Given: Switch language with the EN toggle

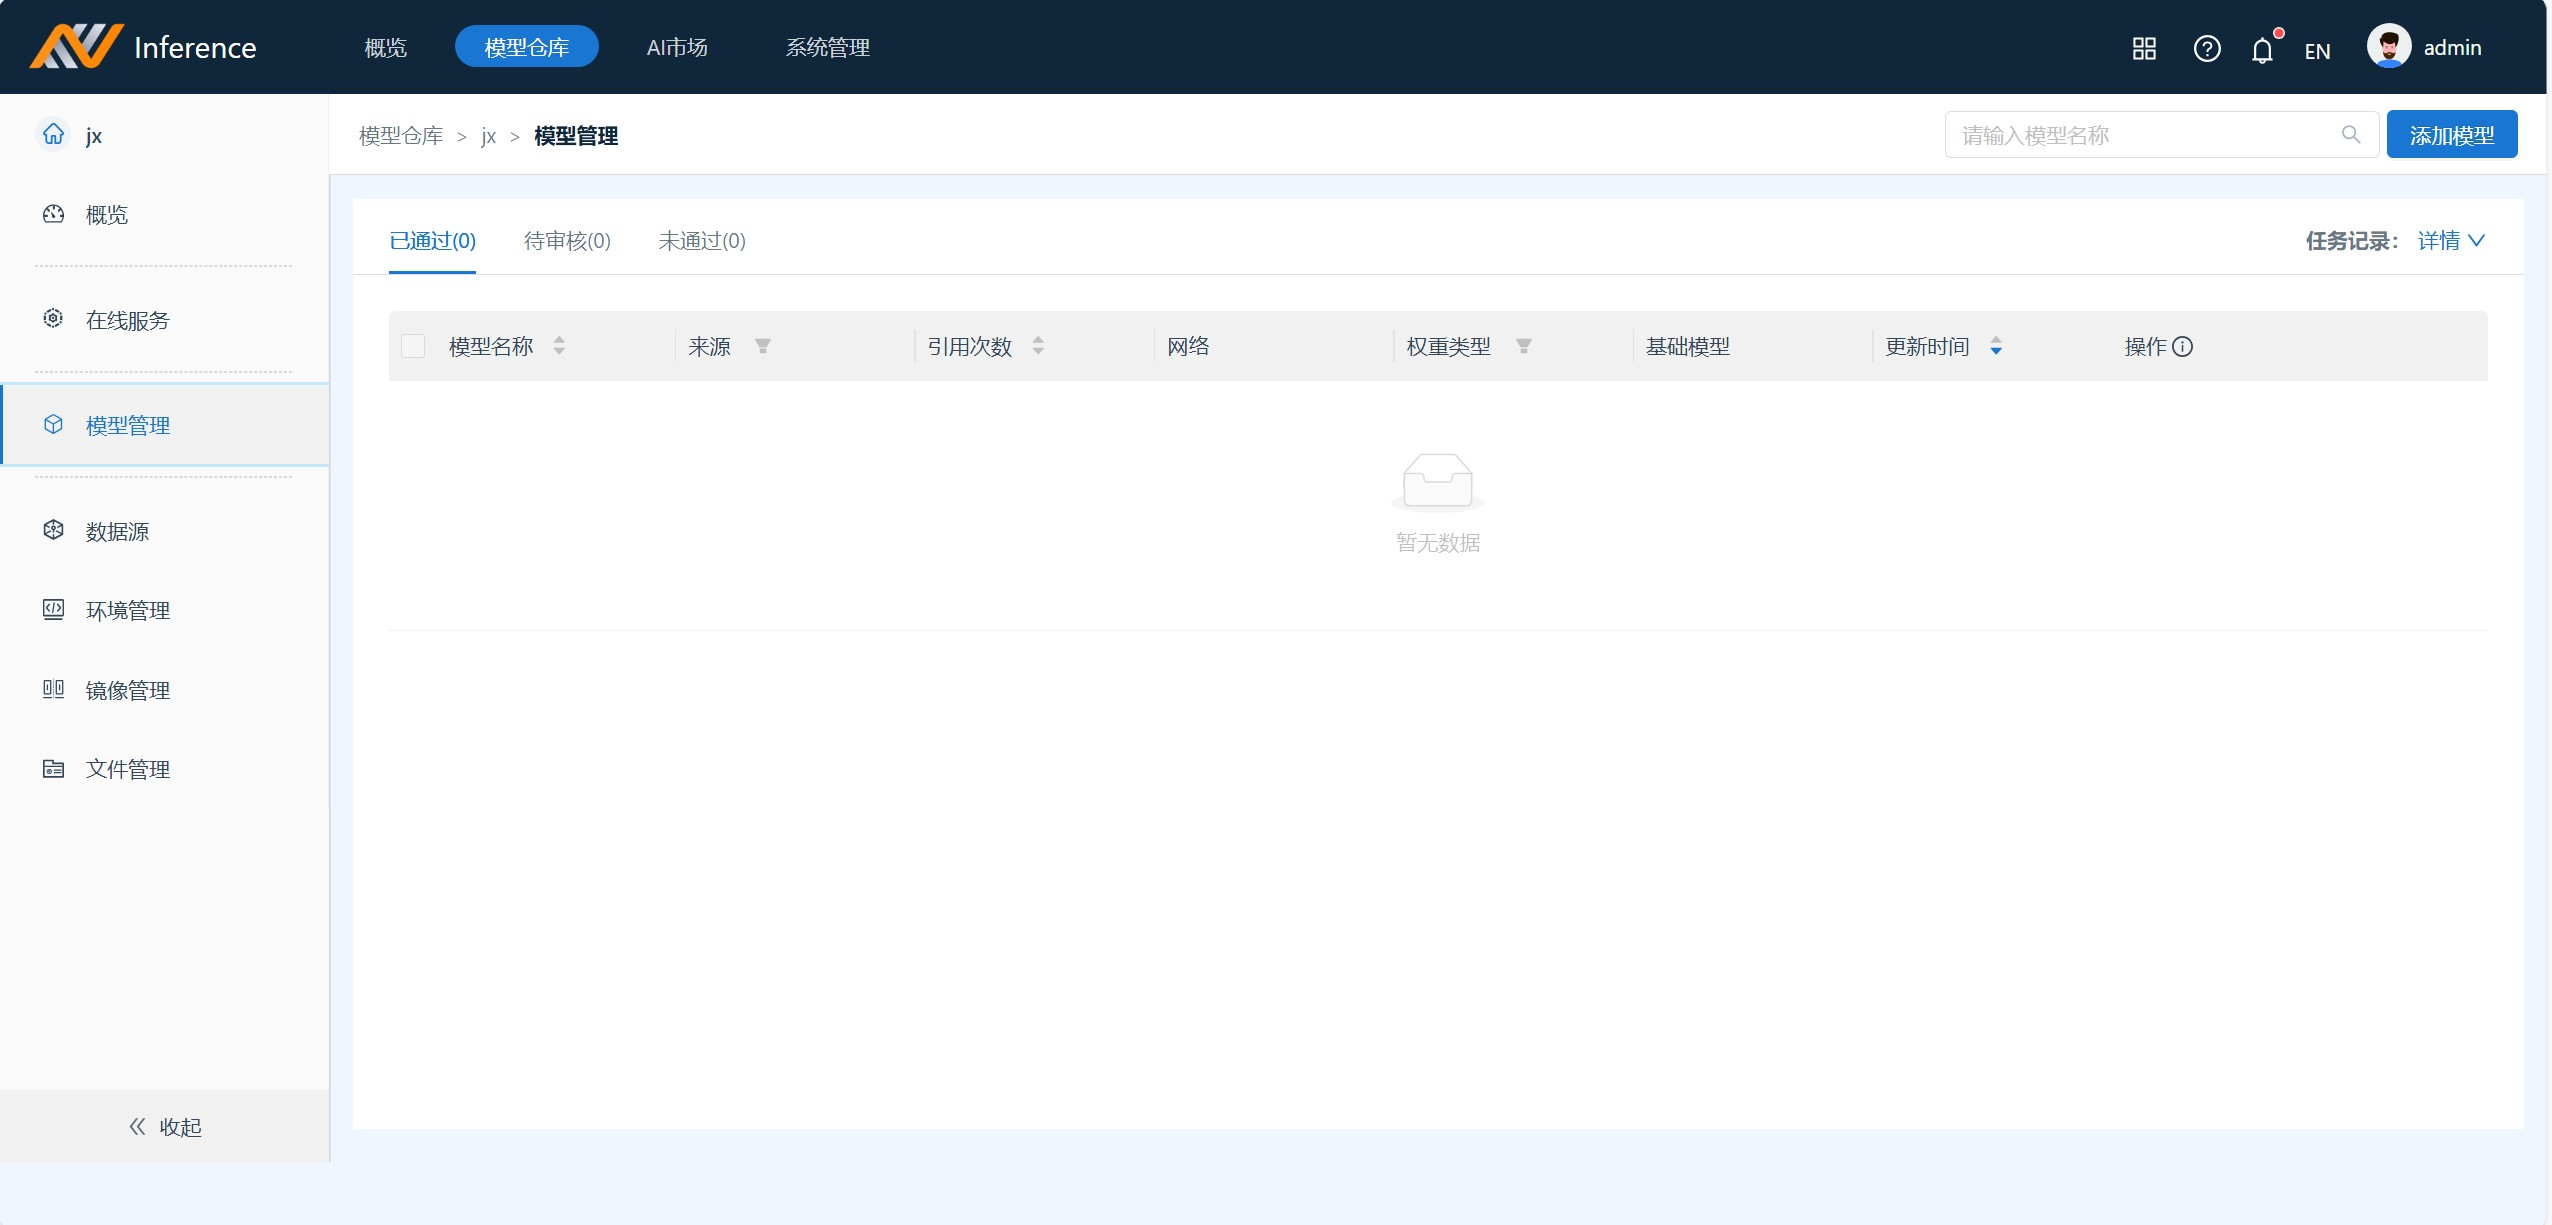Looking at the screenshot, I should point(2316,51).
